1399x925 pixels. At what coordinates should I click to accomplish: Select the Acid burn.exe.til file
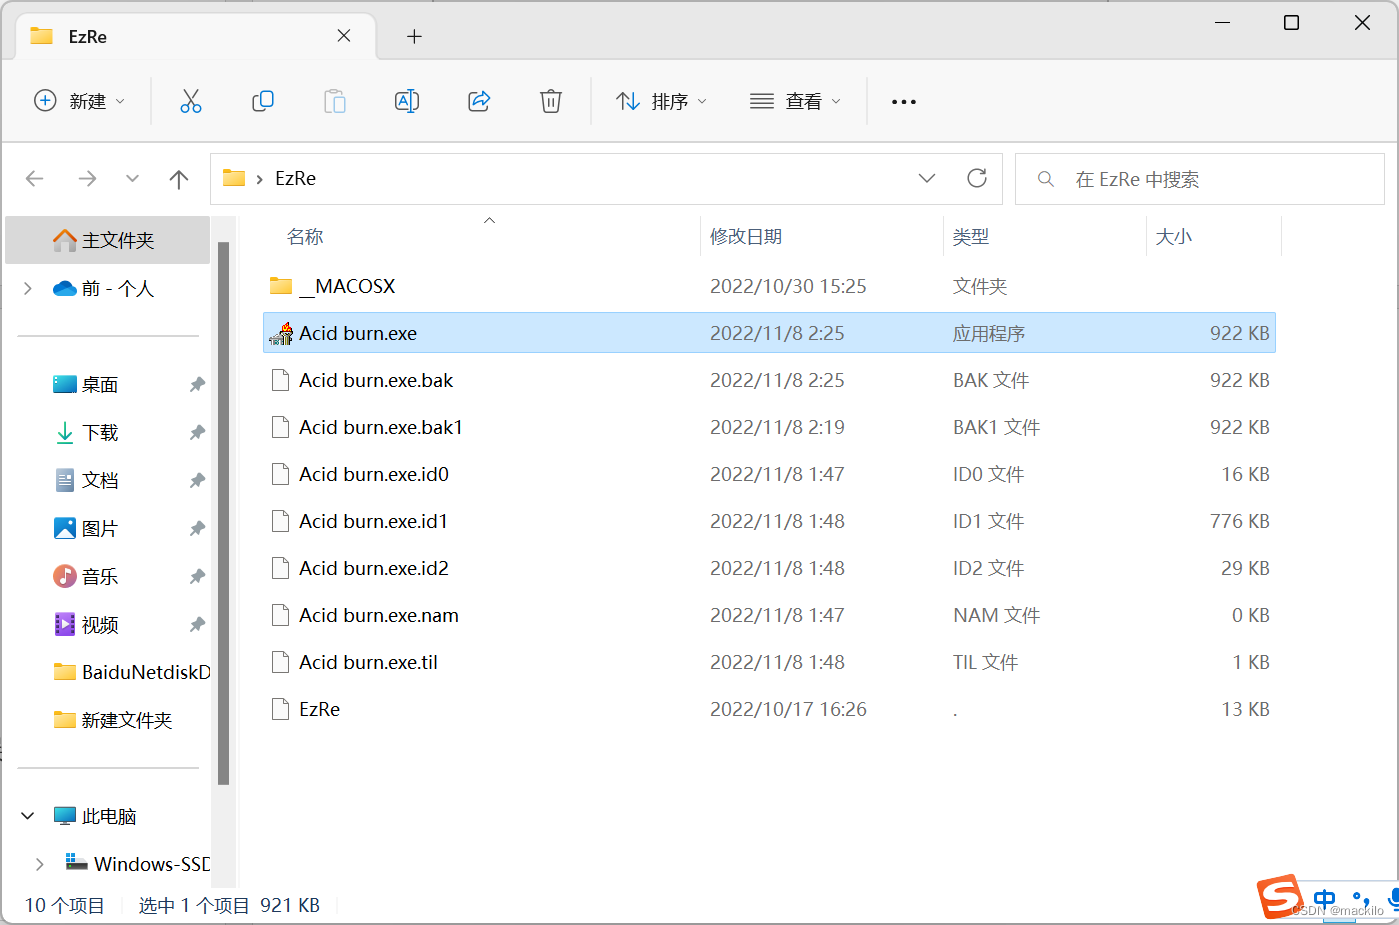[x=769, y=662]
